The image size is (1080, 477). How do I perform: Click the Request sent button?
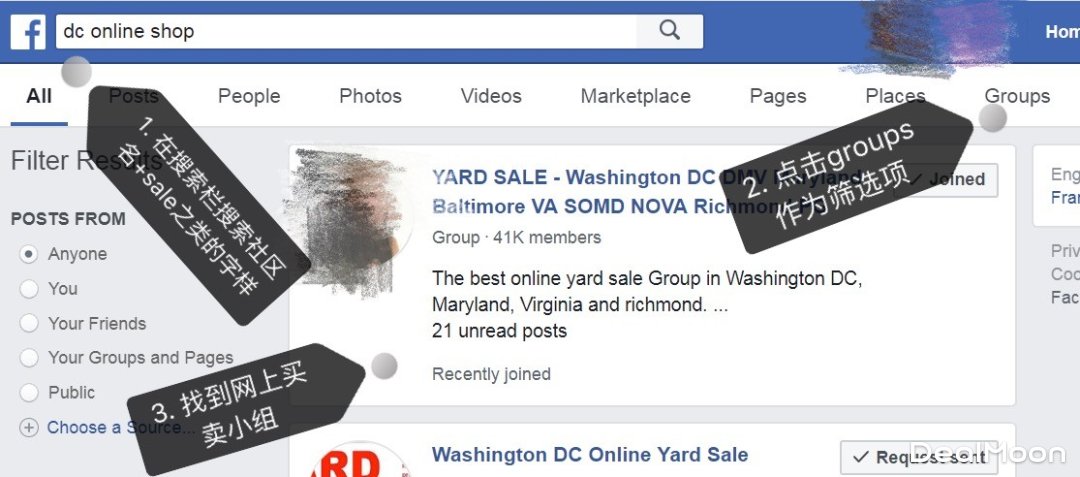tap(920, 457)
